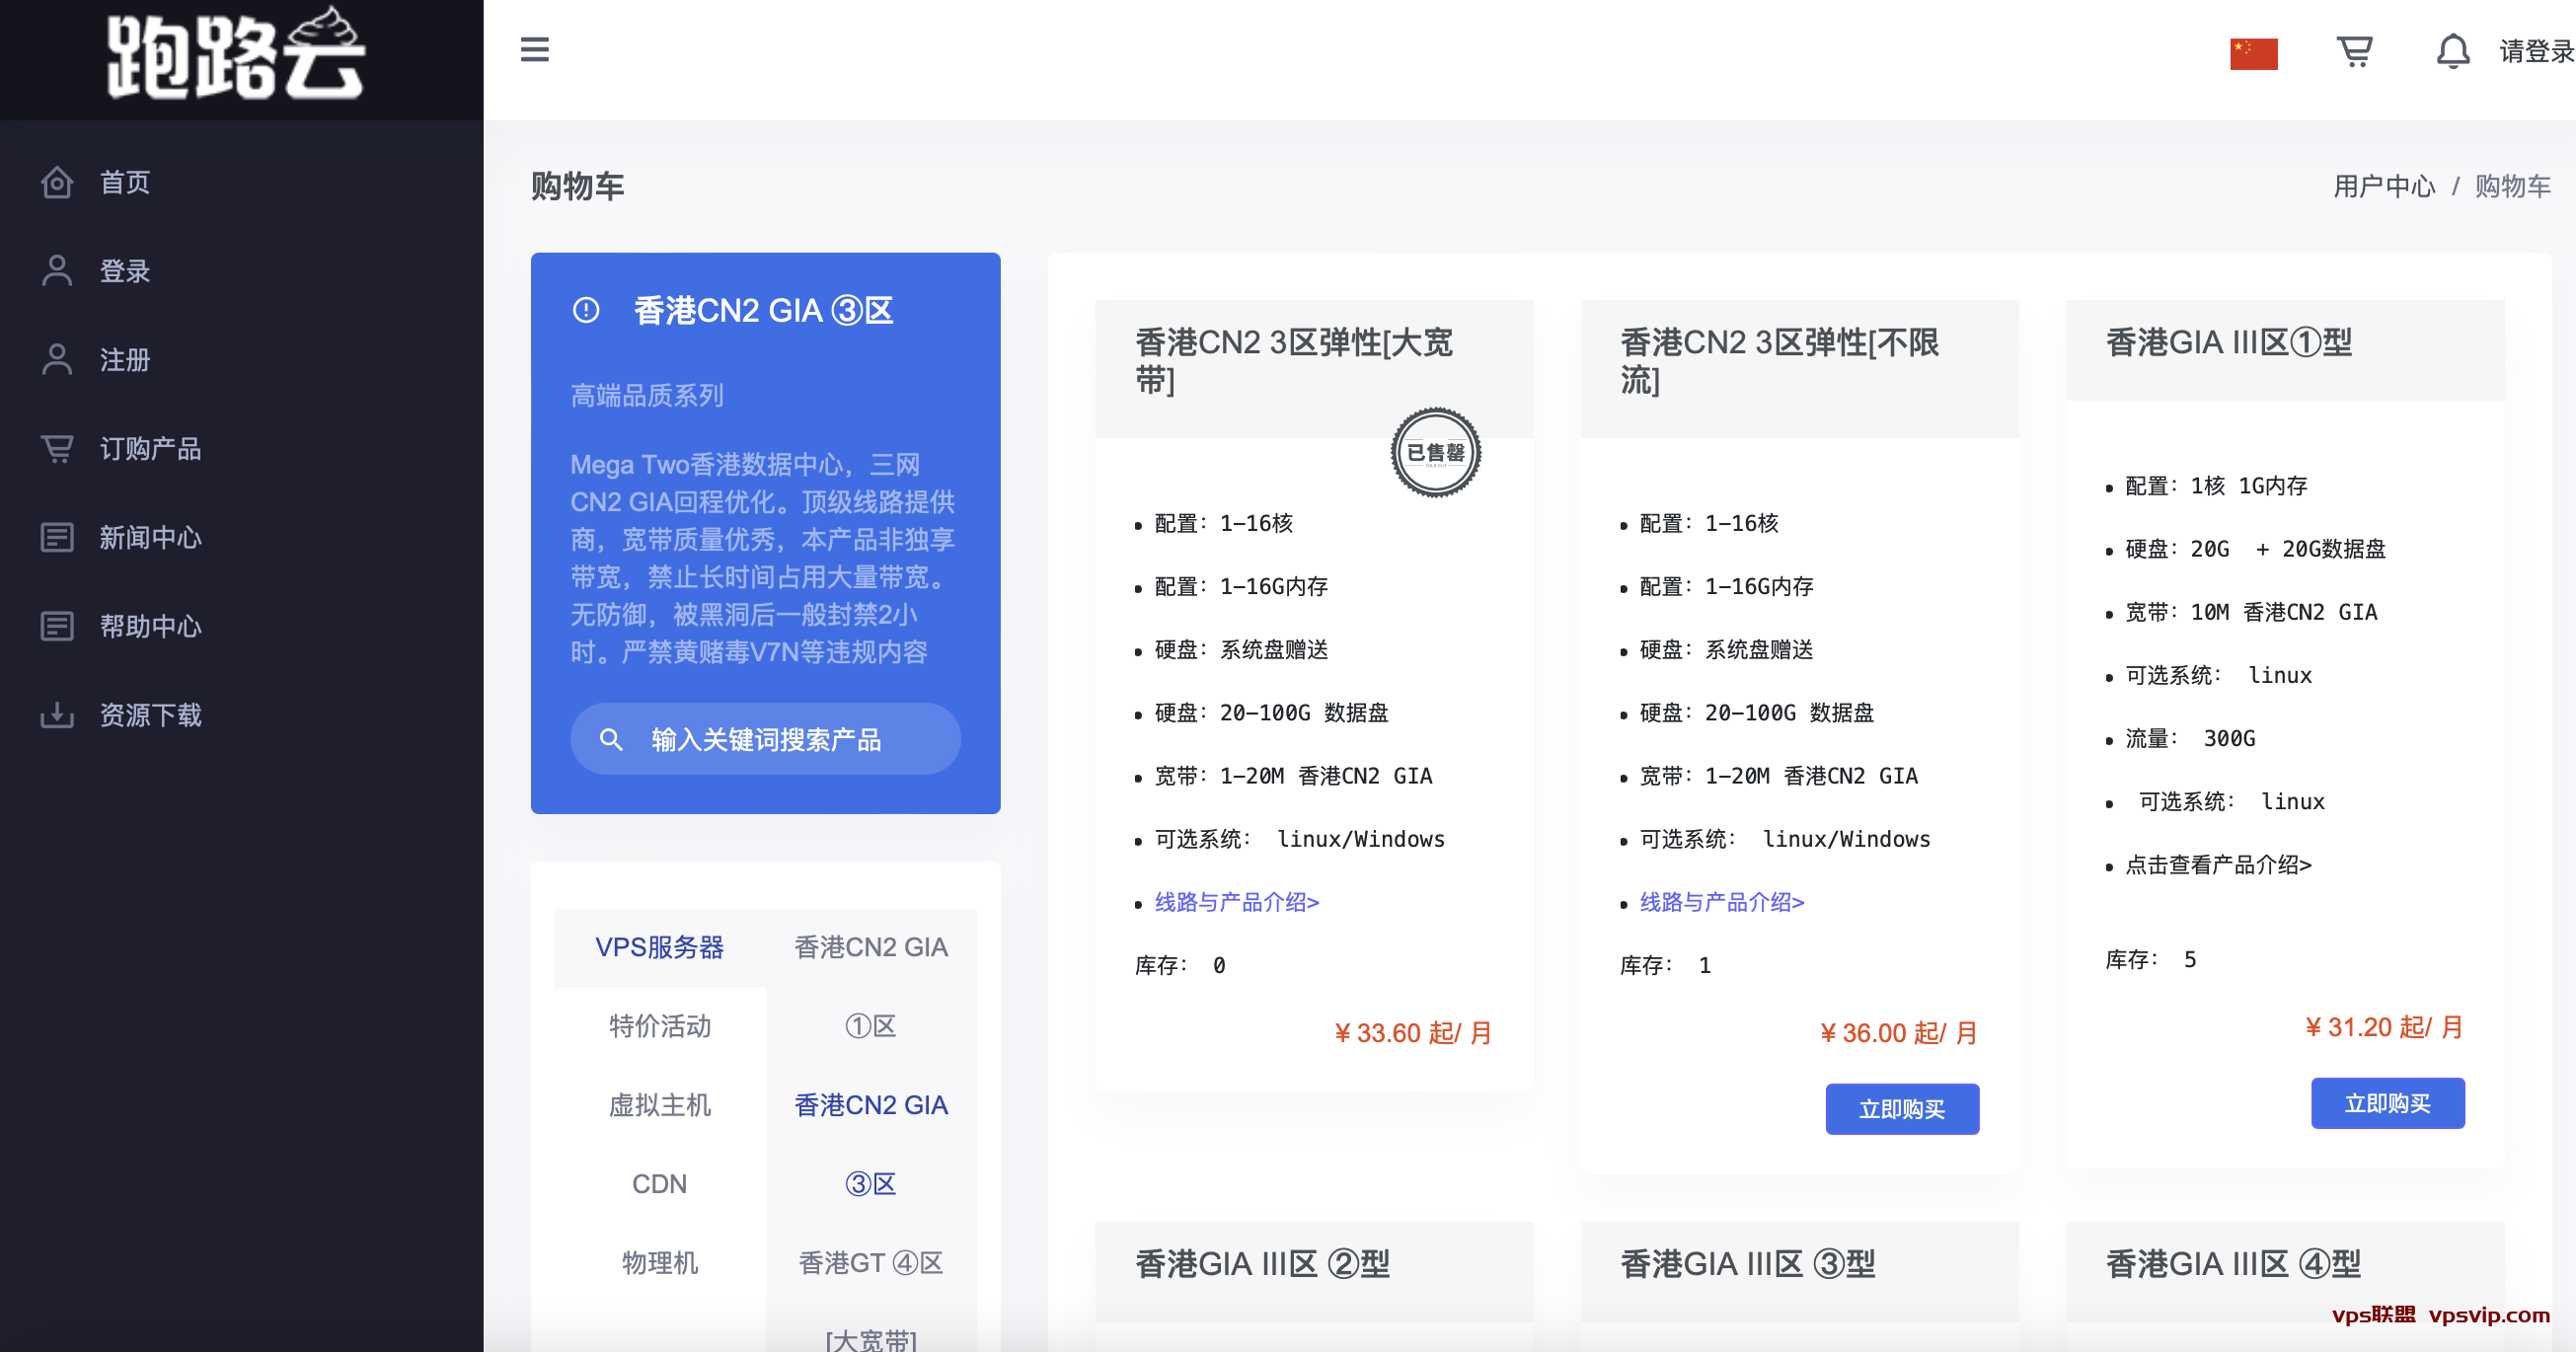
Task: Click the download icon beside 资源下载
Action: click(57, 715)
